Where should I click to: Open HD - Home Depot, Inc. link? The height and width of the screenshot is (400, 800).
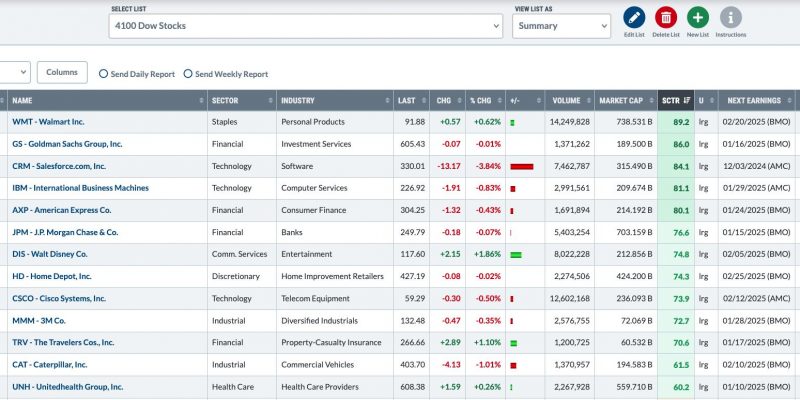click(x=52, y=276)
